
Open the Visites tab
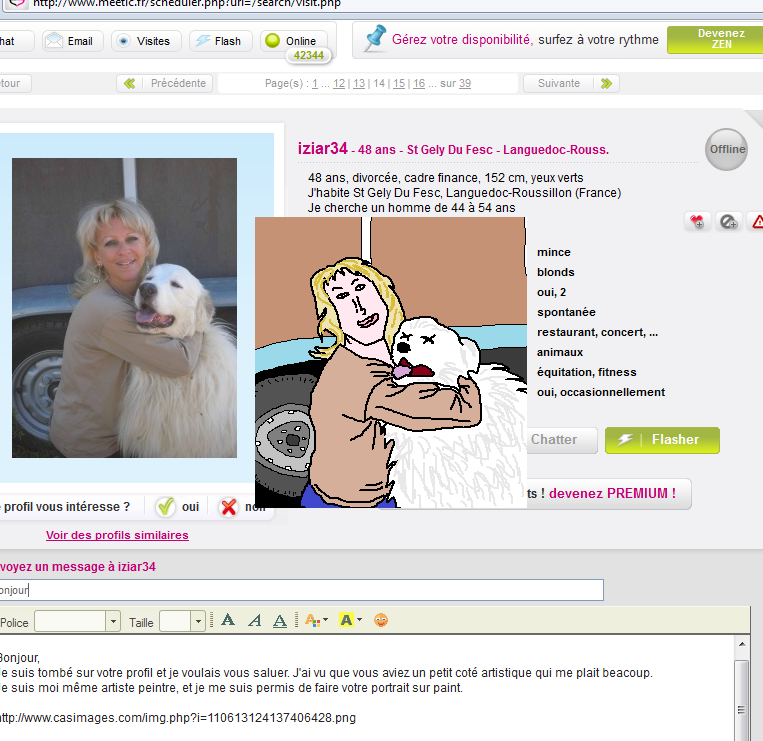[x=144, y=41]
